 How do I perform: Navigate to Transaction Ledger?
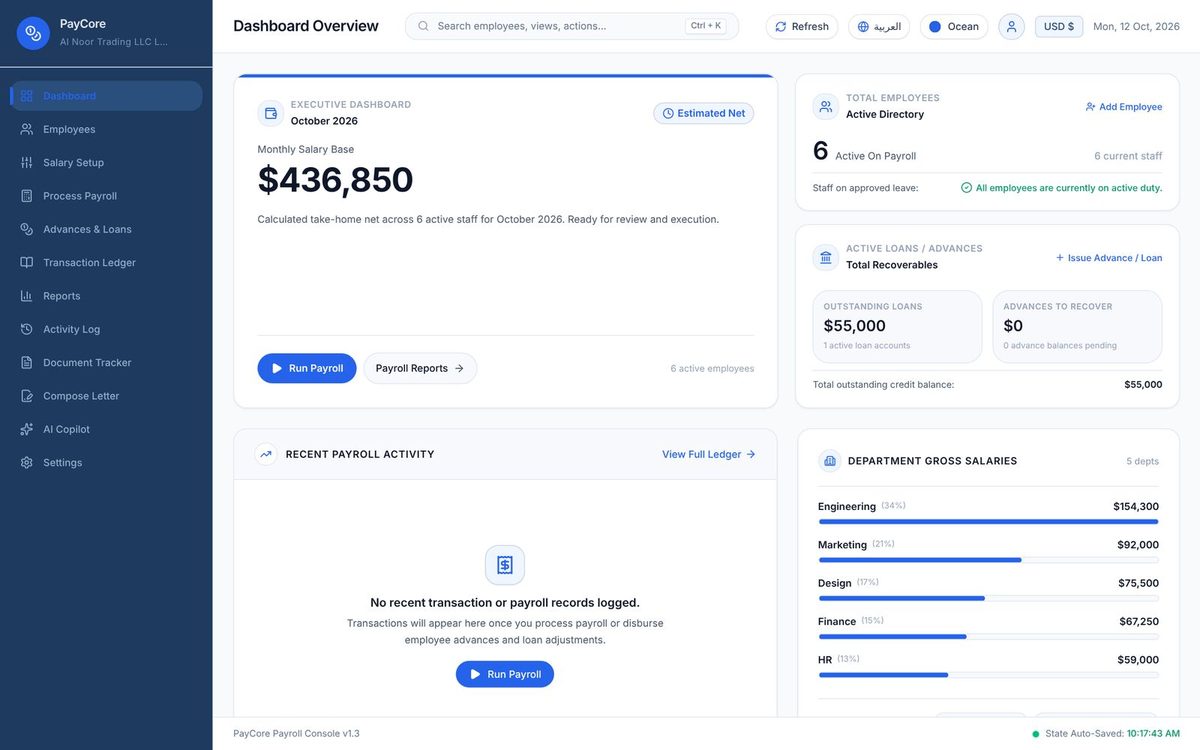[106, 262]
